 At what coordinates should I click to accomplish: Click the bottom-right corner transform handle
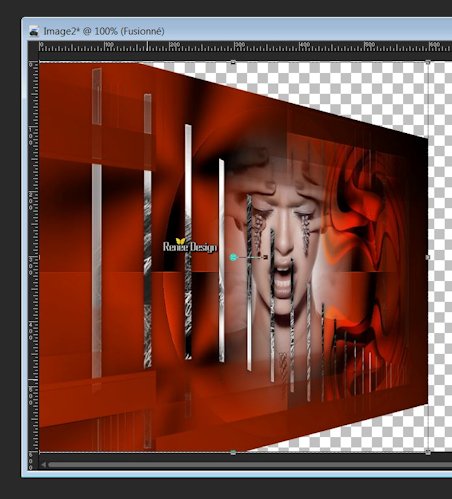pos(428,452)
